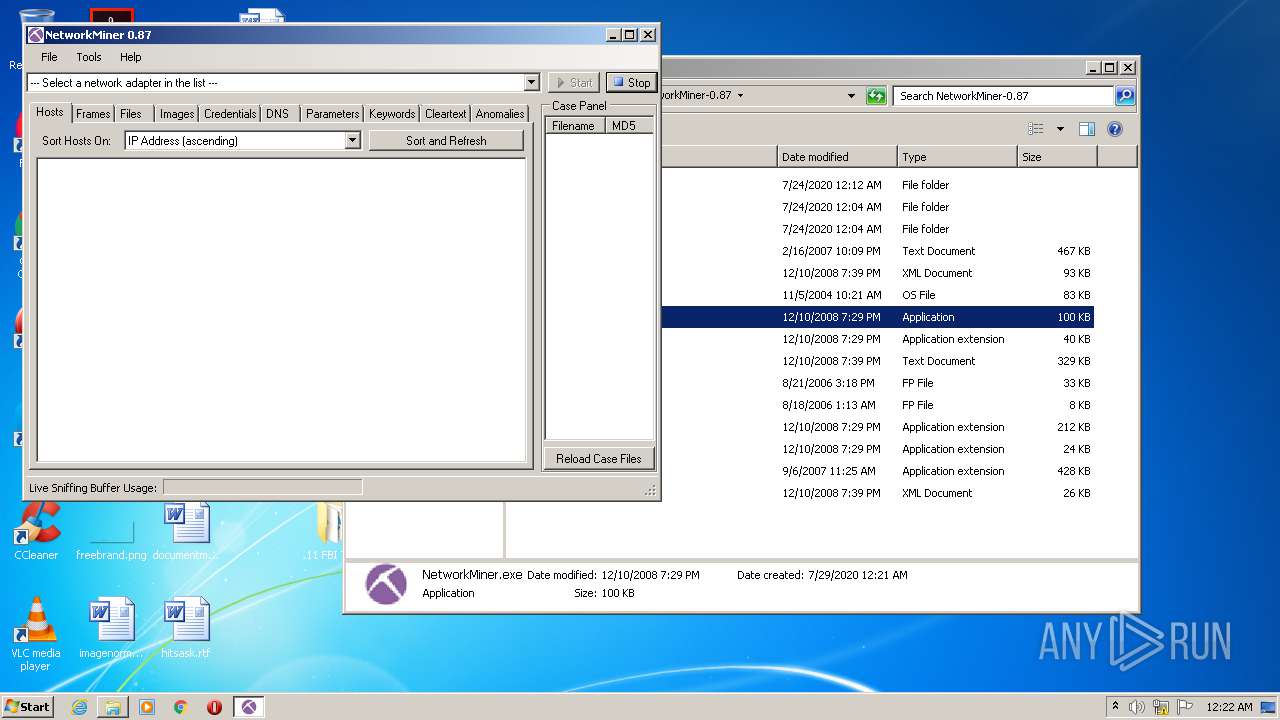Open the Opera browser taskbar icon

pos(214,707)
